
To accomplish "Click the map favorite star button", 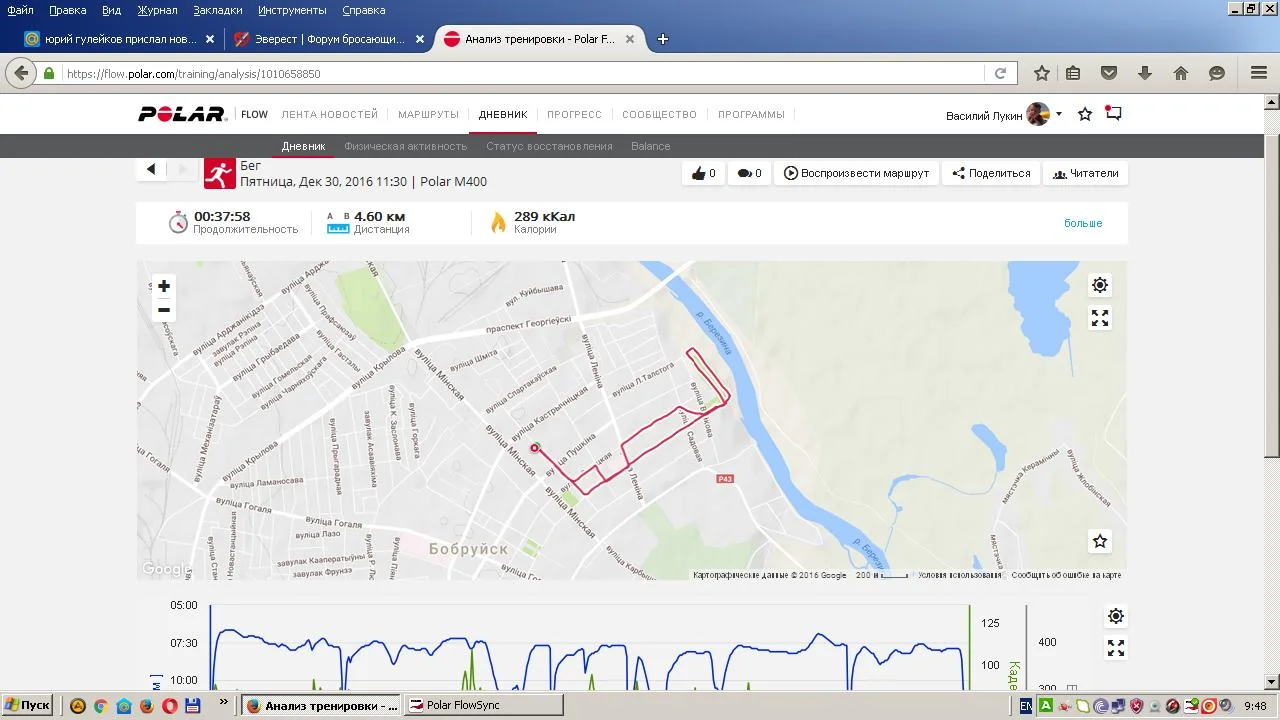I will click(1100, 541).
